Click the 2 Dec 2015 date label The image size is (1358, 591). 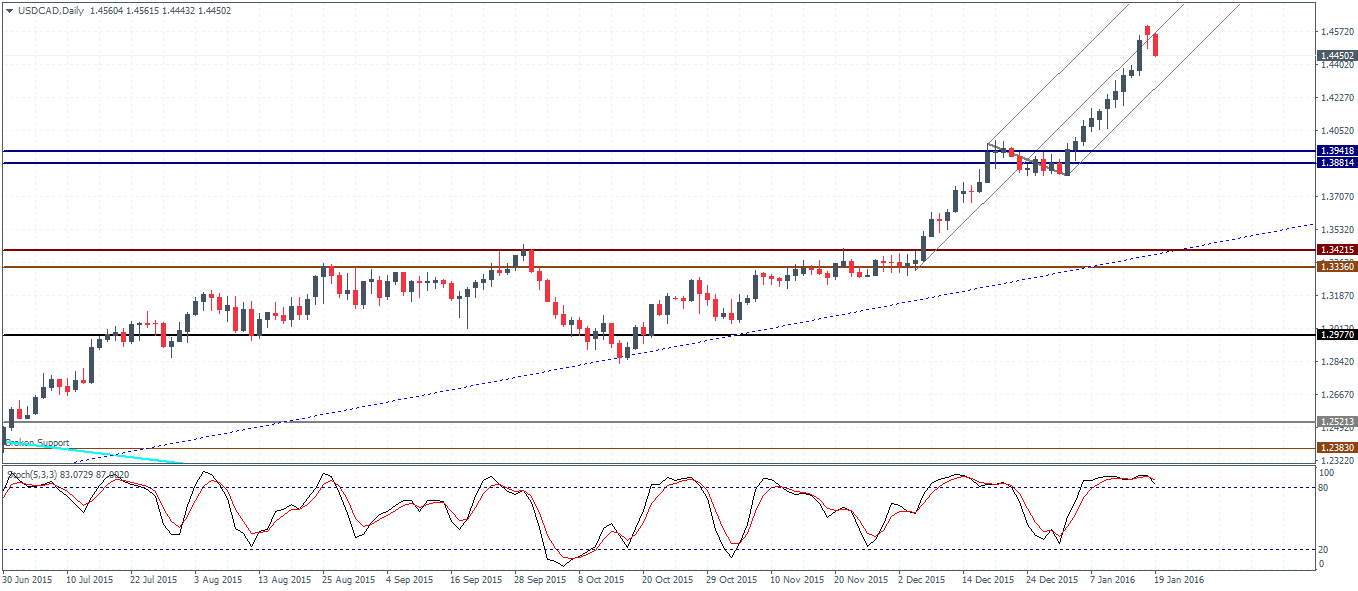coord(922,579)
